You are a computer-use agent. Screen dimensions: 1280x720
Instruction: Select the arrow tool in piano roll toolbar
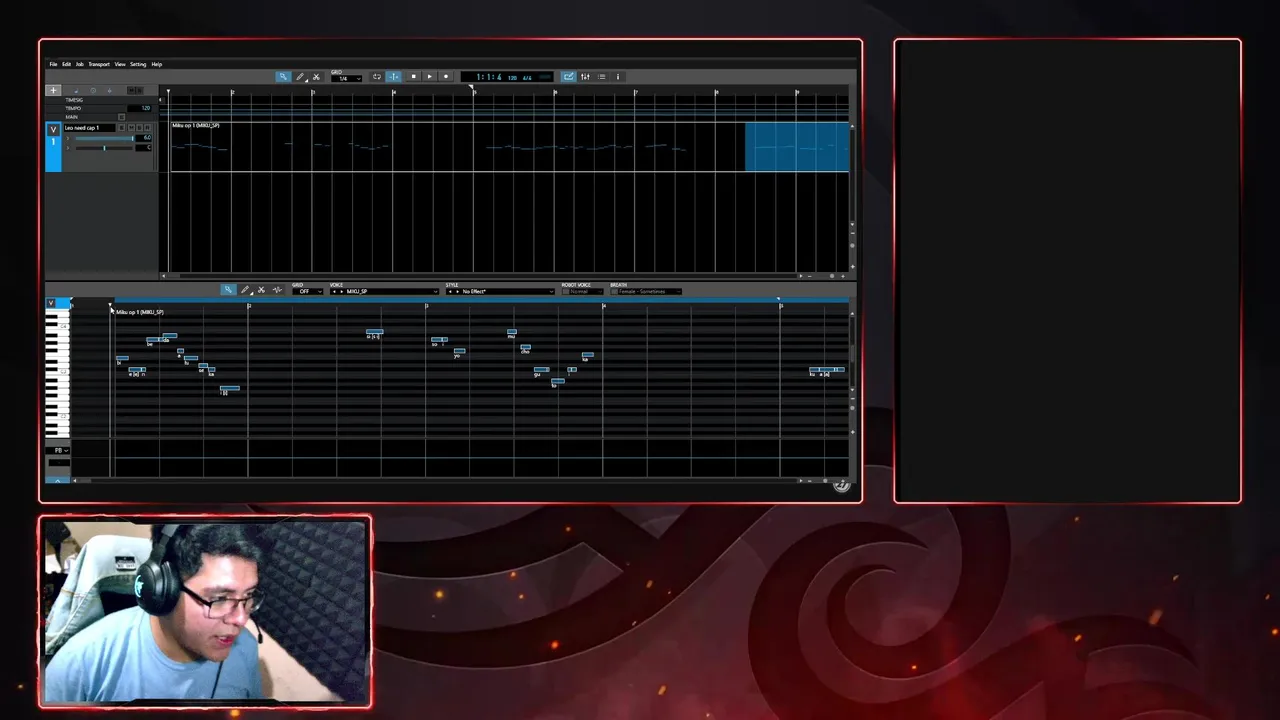click(228, 290)
